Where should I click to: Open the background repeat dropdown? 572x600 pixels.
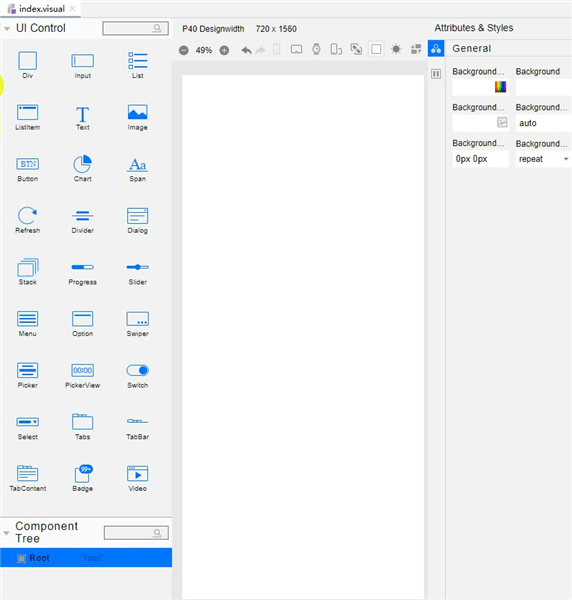(x=543, y=159)
